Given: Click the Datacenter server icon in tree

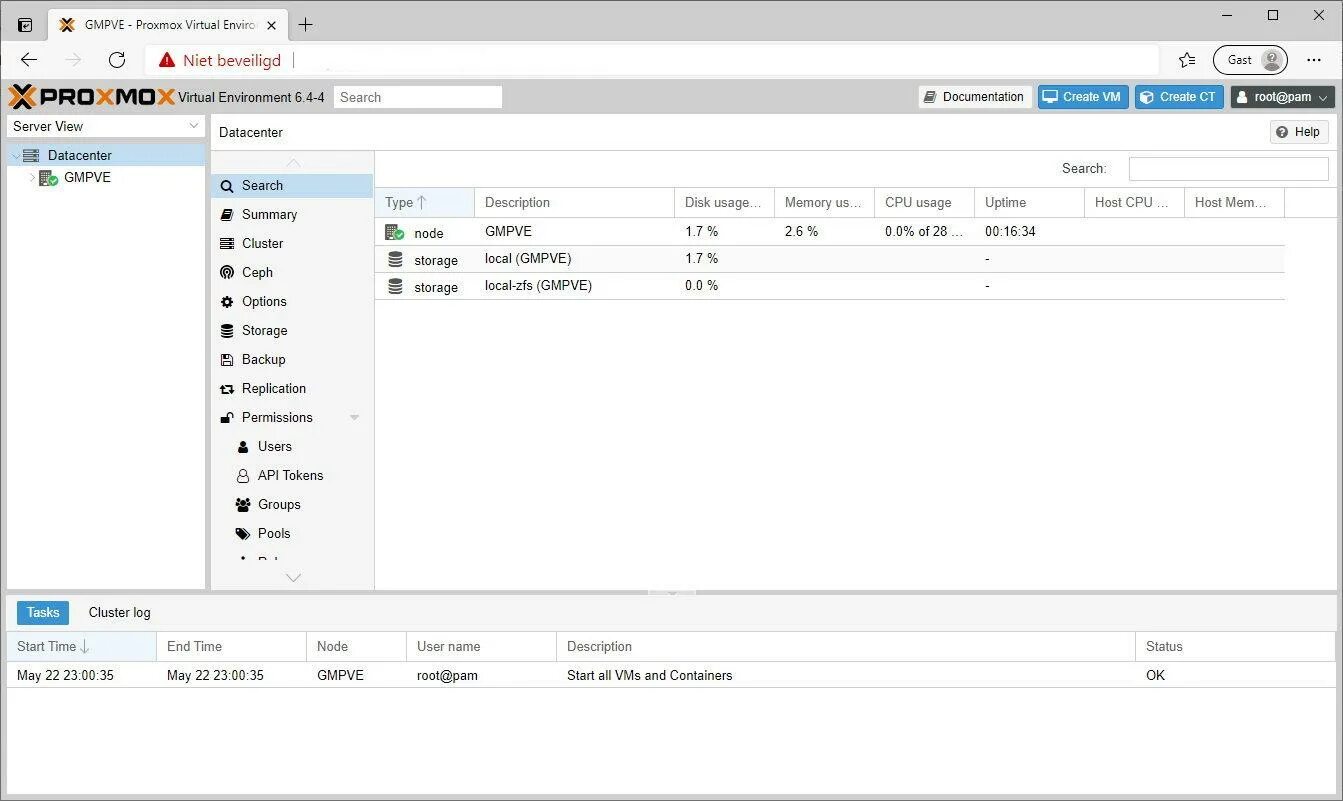Looking at the screenshot, I should click(31, 155).
